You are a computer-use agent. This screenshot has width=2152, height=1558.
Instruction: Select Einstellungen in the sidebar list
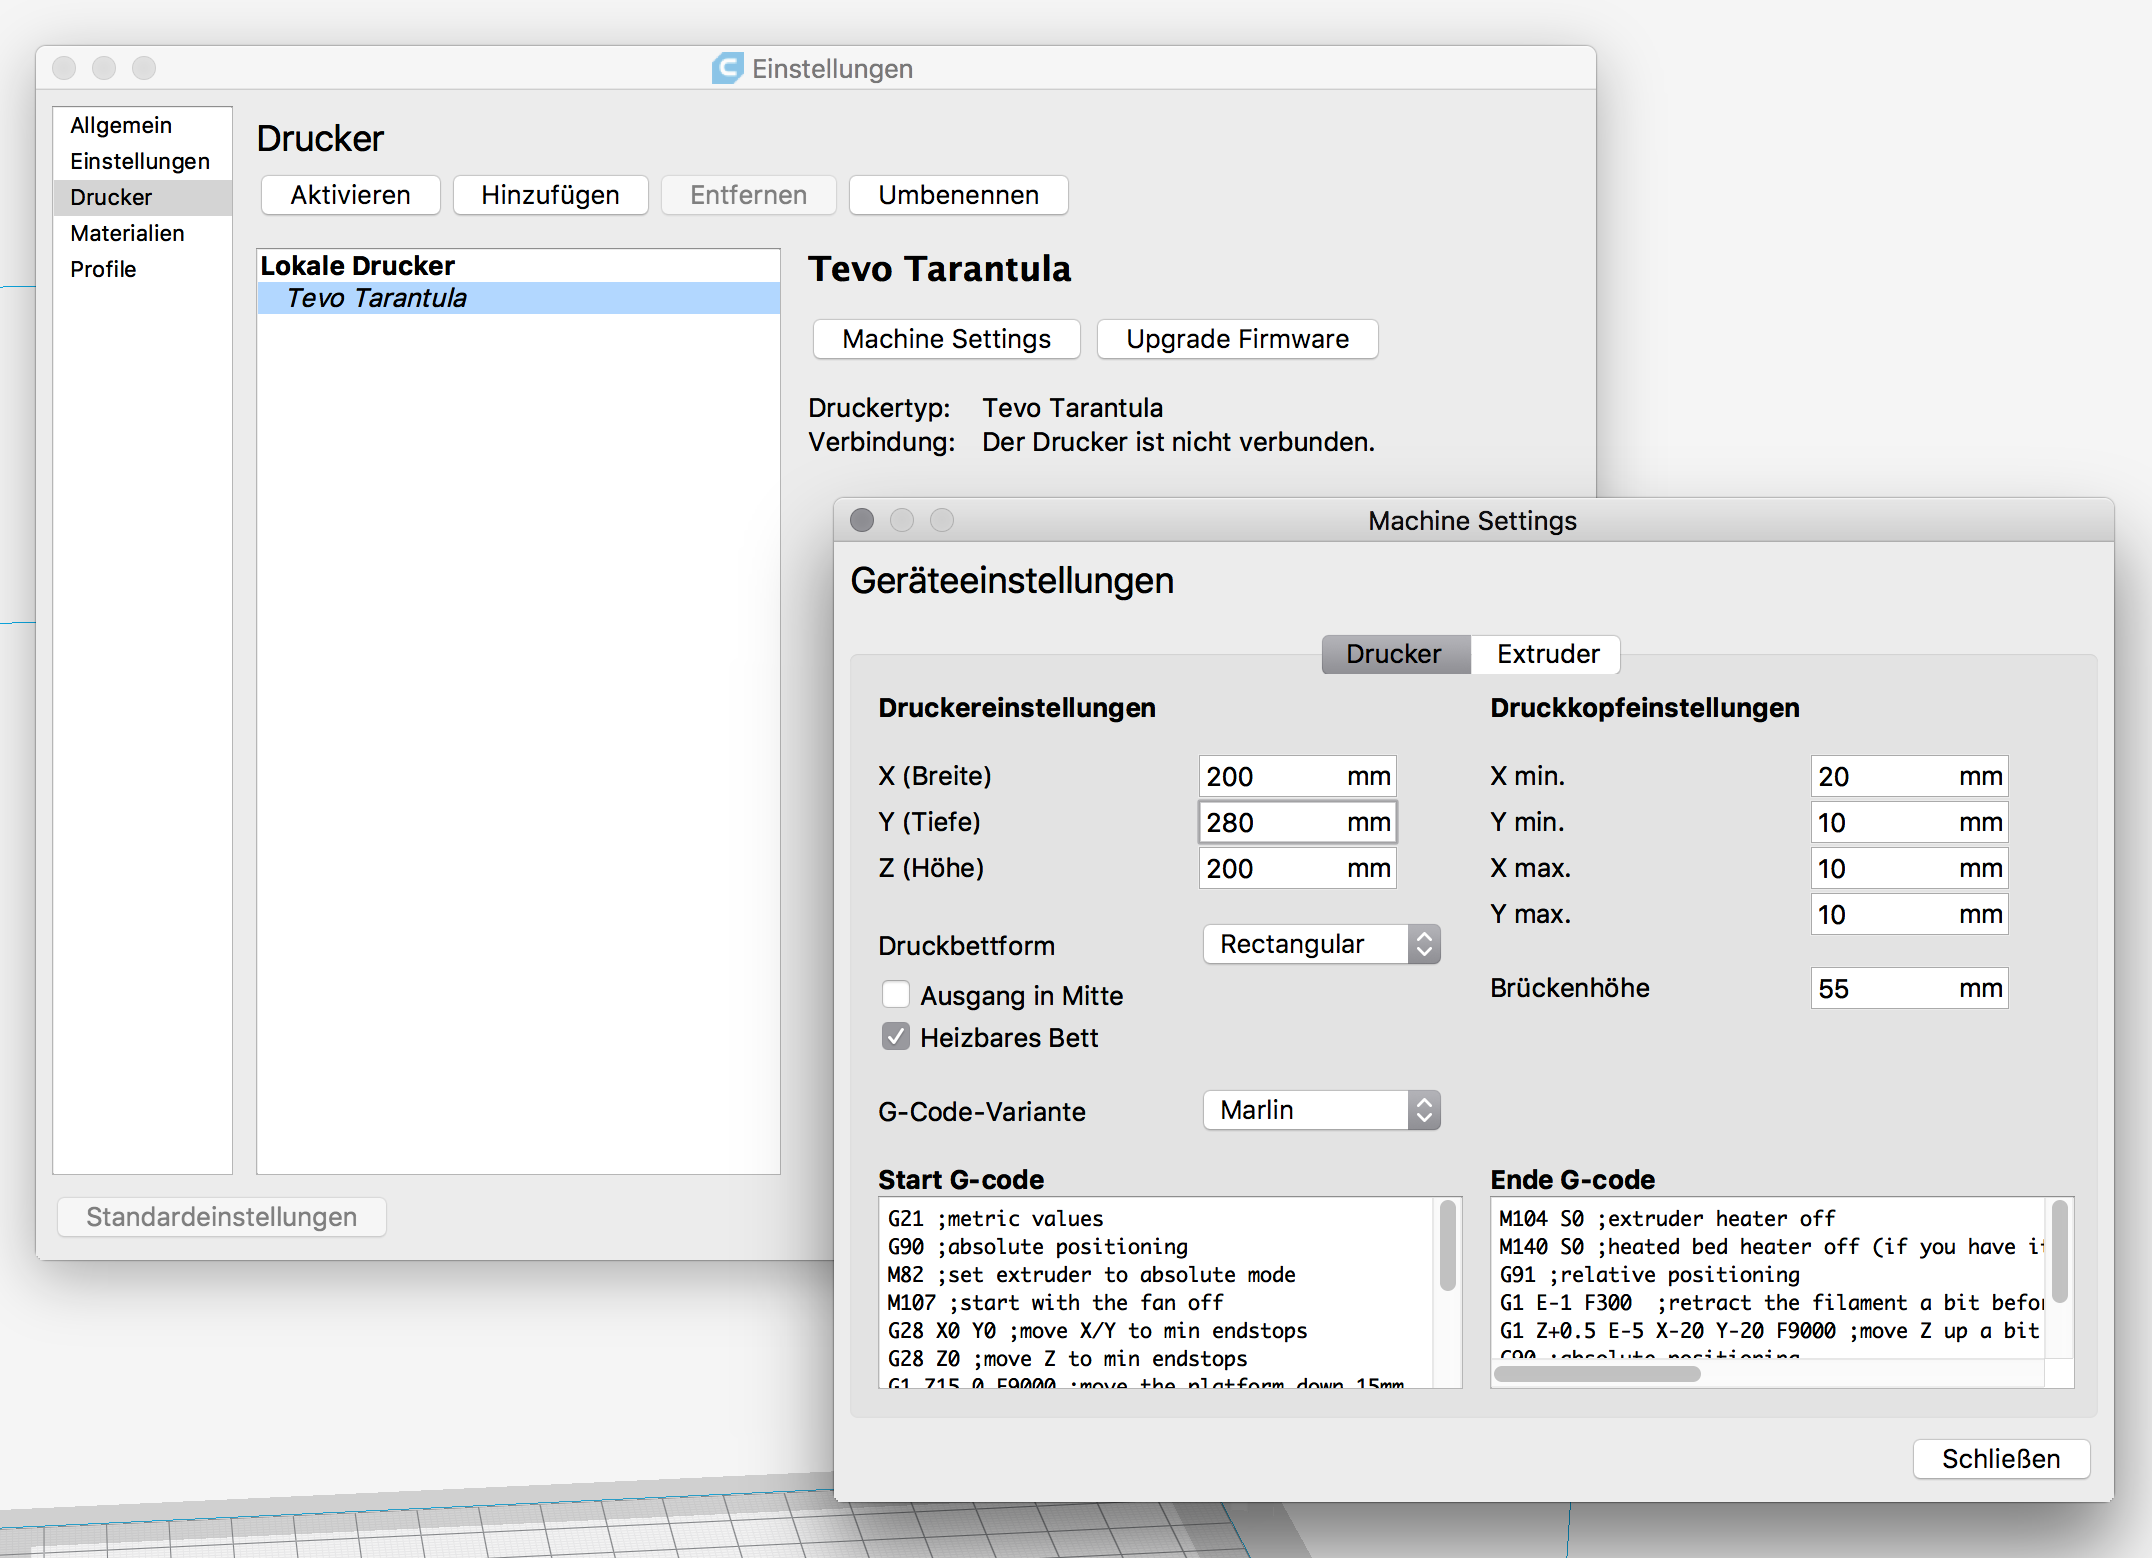[x=142, y=161]
